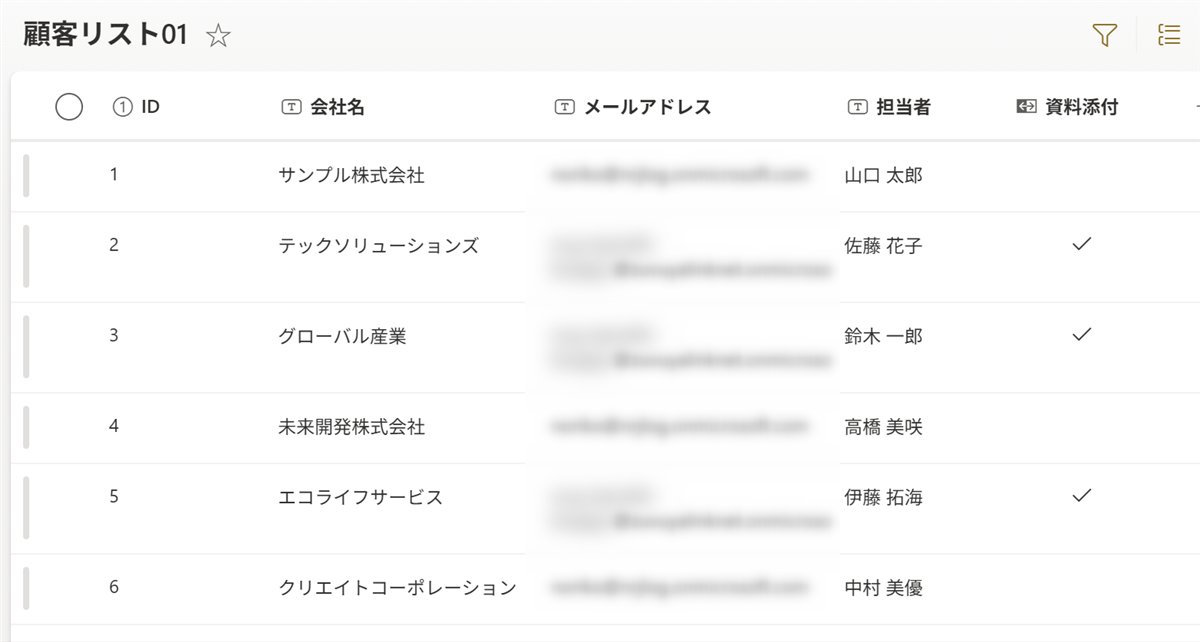The height and width of the screenshot is (642, 1200).
Task: Click the group-by list icon at top right
Action: tap(1169, 36)
